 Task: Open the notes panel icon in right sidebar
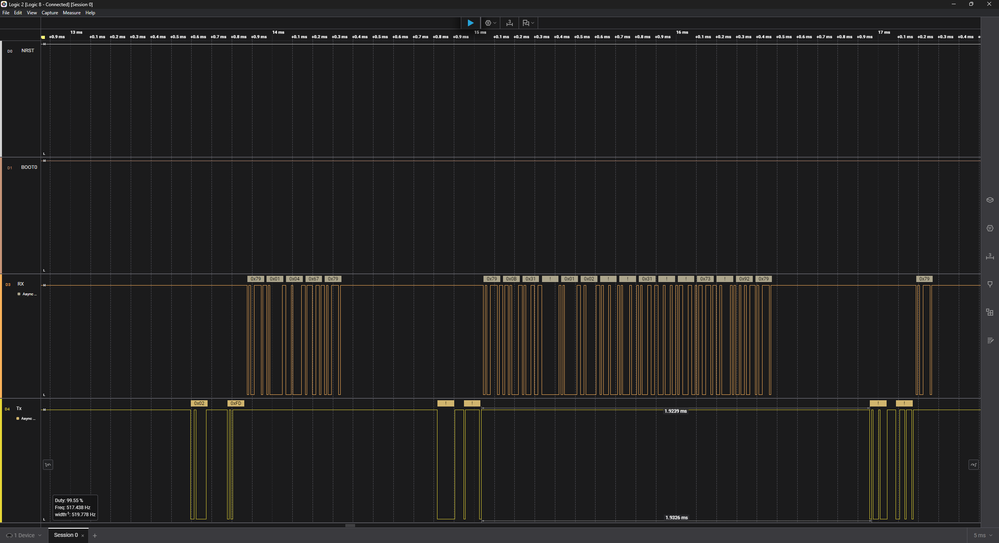[989, 340]
